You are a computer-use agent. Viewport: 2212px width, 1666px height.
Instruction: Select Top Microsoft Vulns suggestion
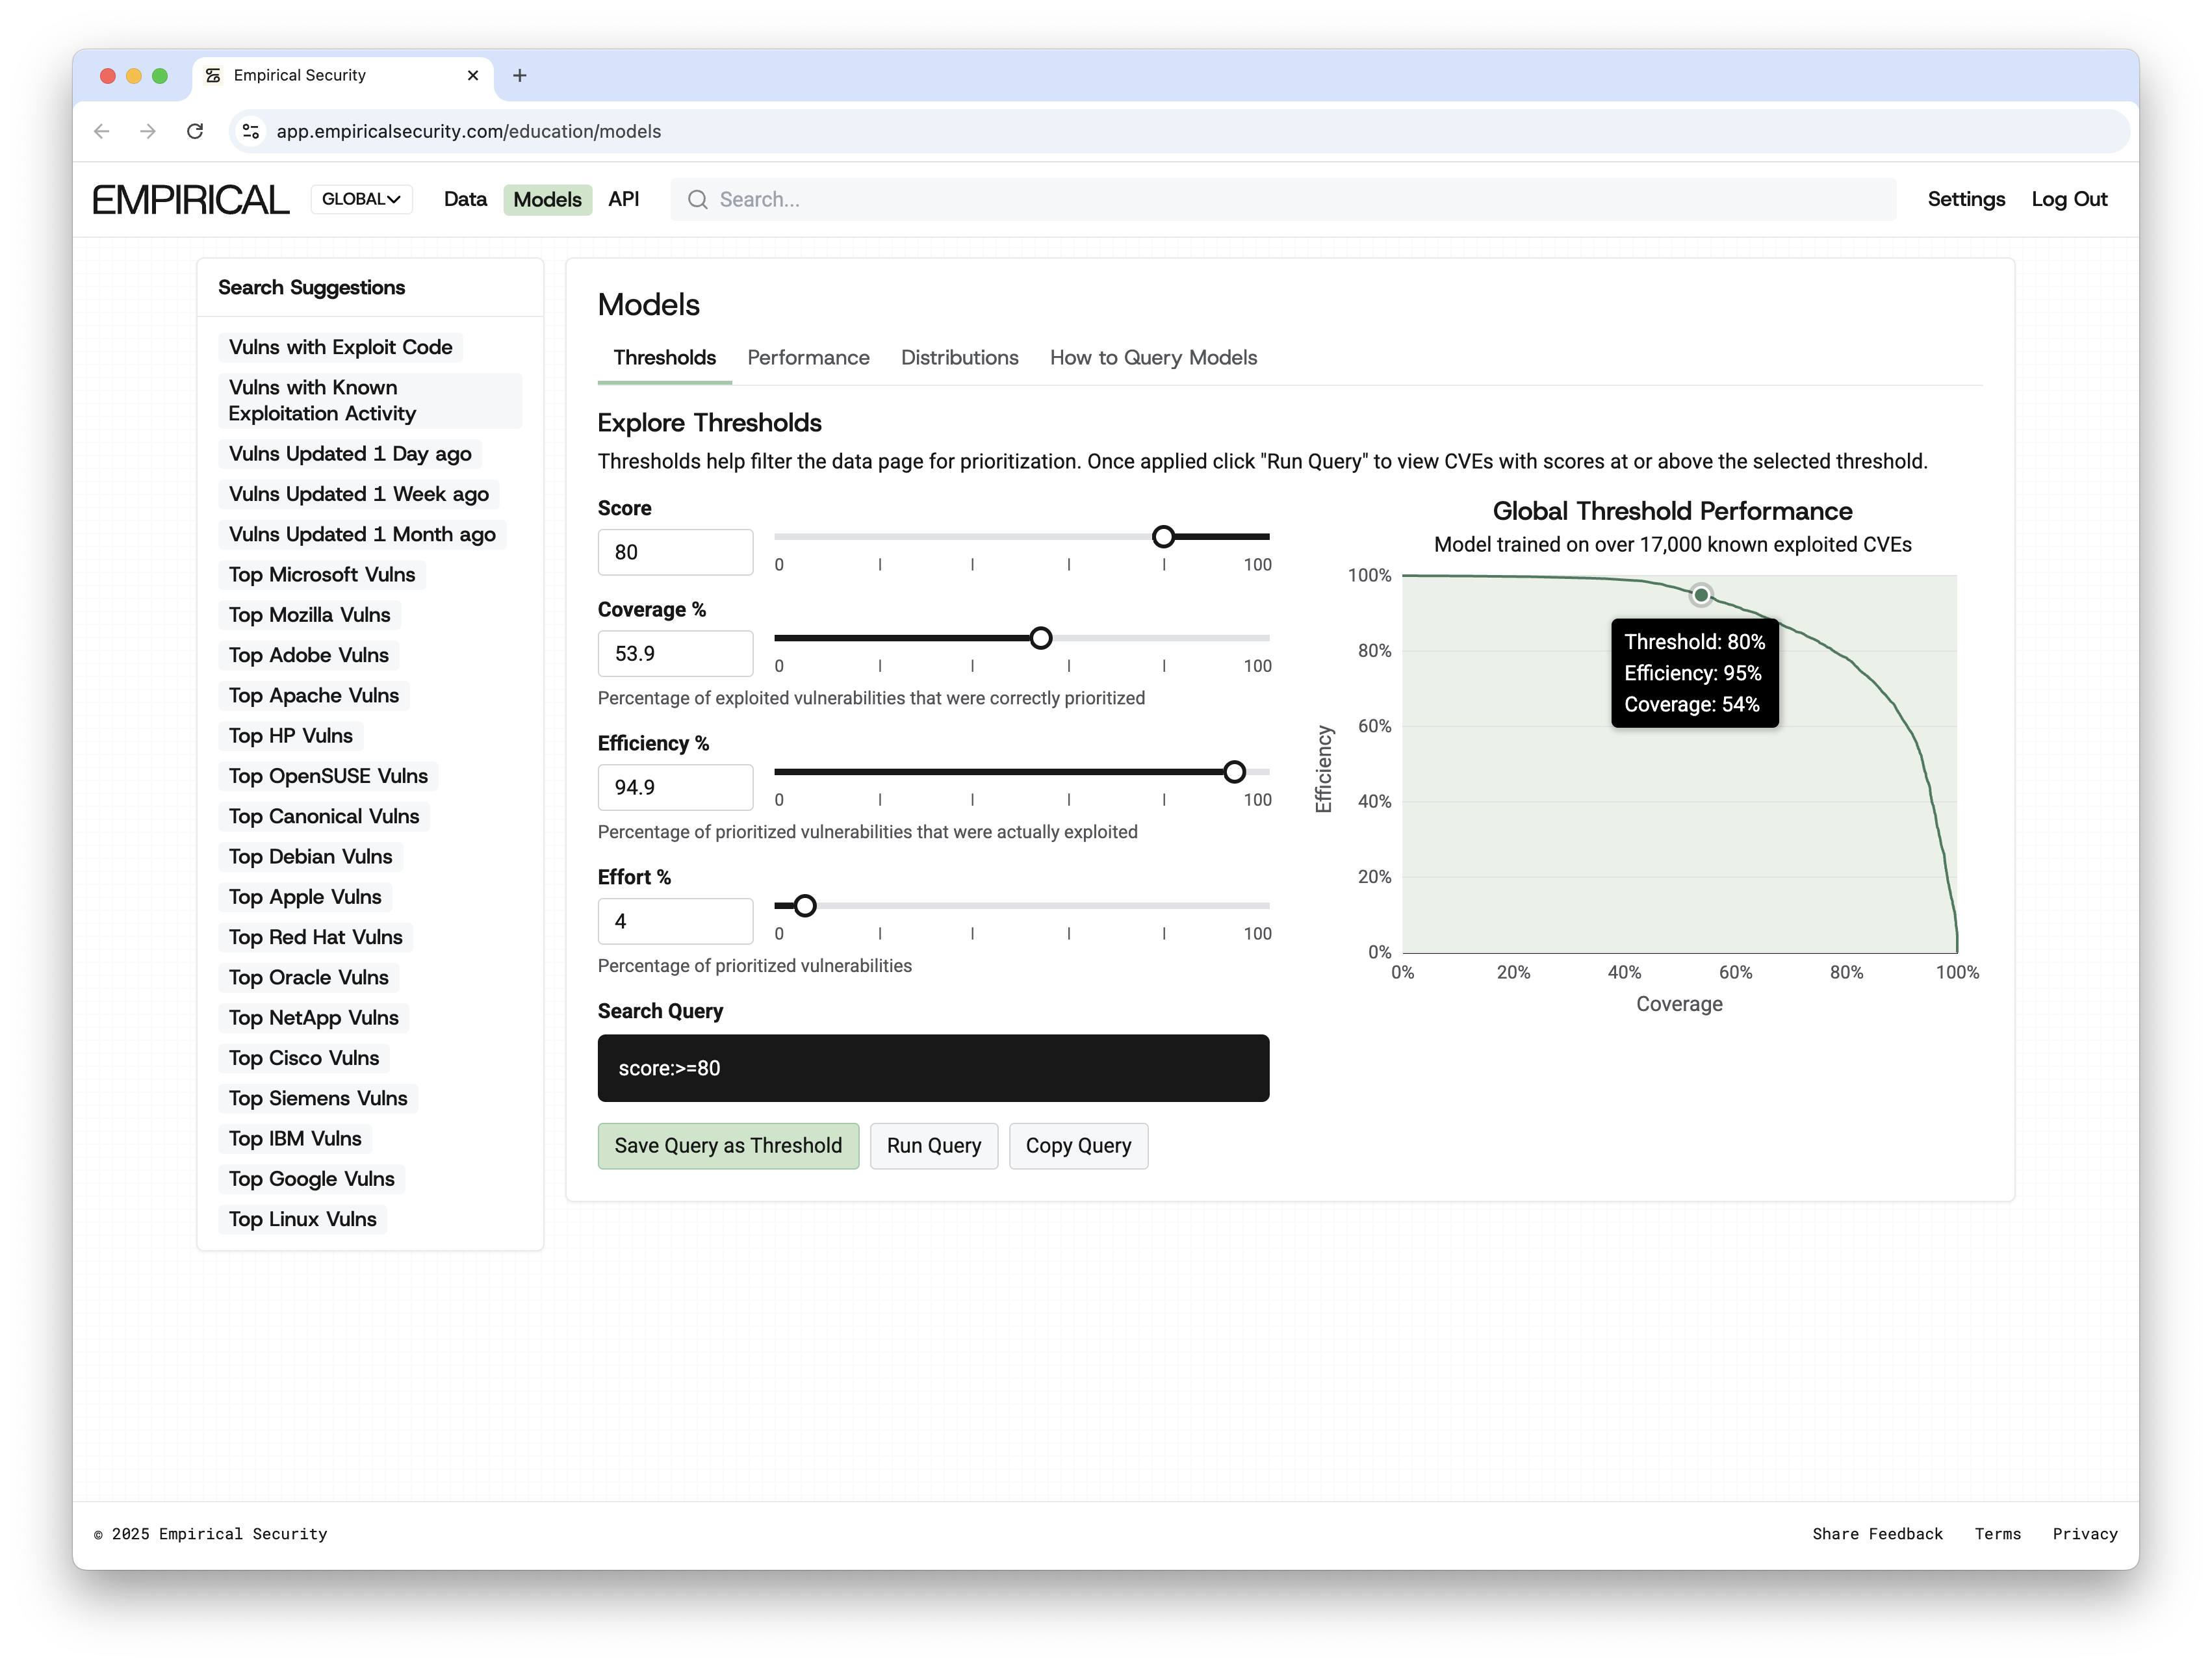pyautogui.click(x=321, y=574)
